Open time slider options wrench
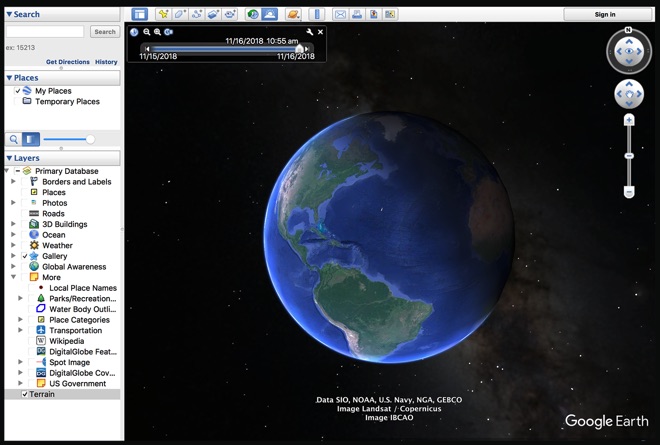The image size is (660, 445). tap(310, 32)
